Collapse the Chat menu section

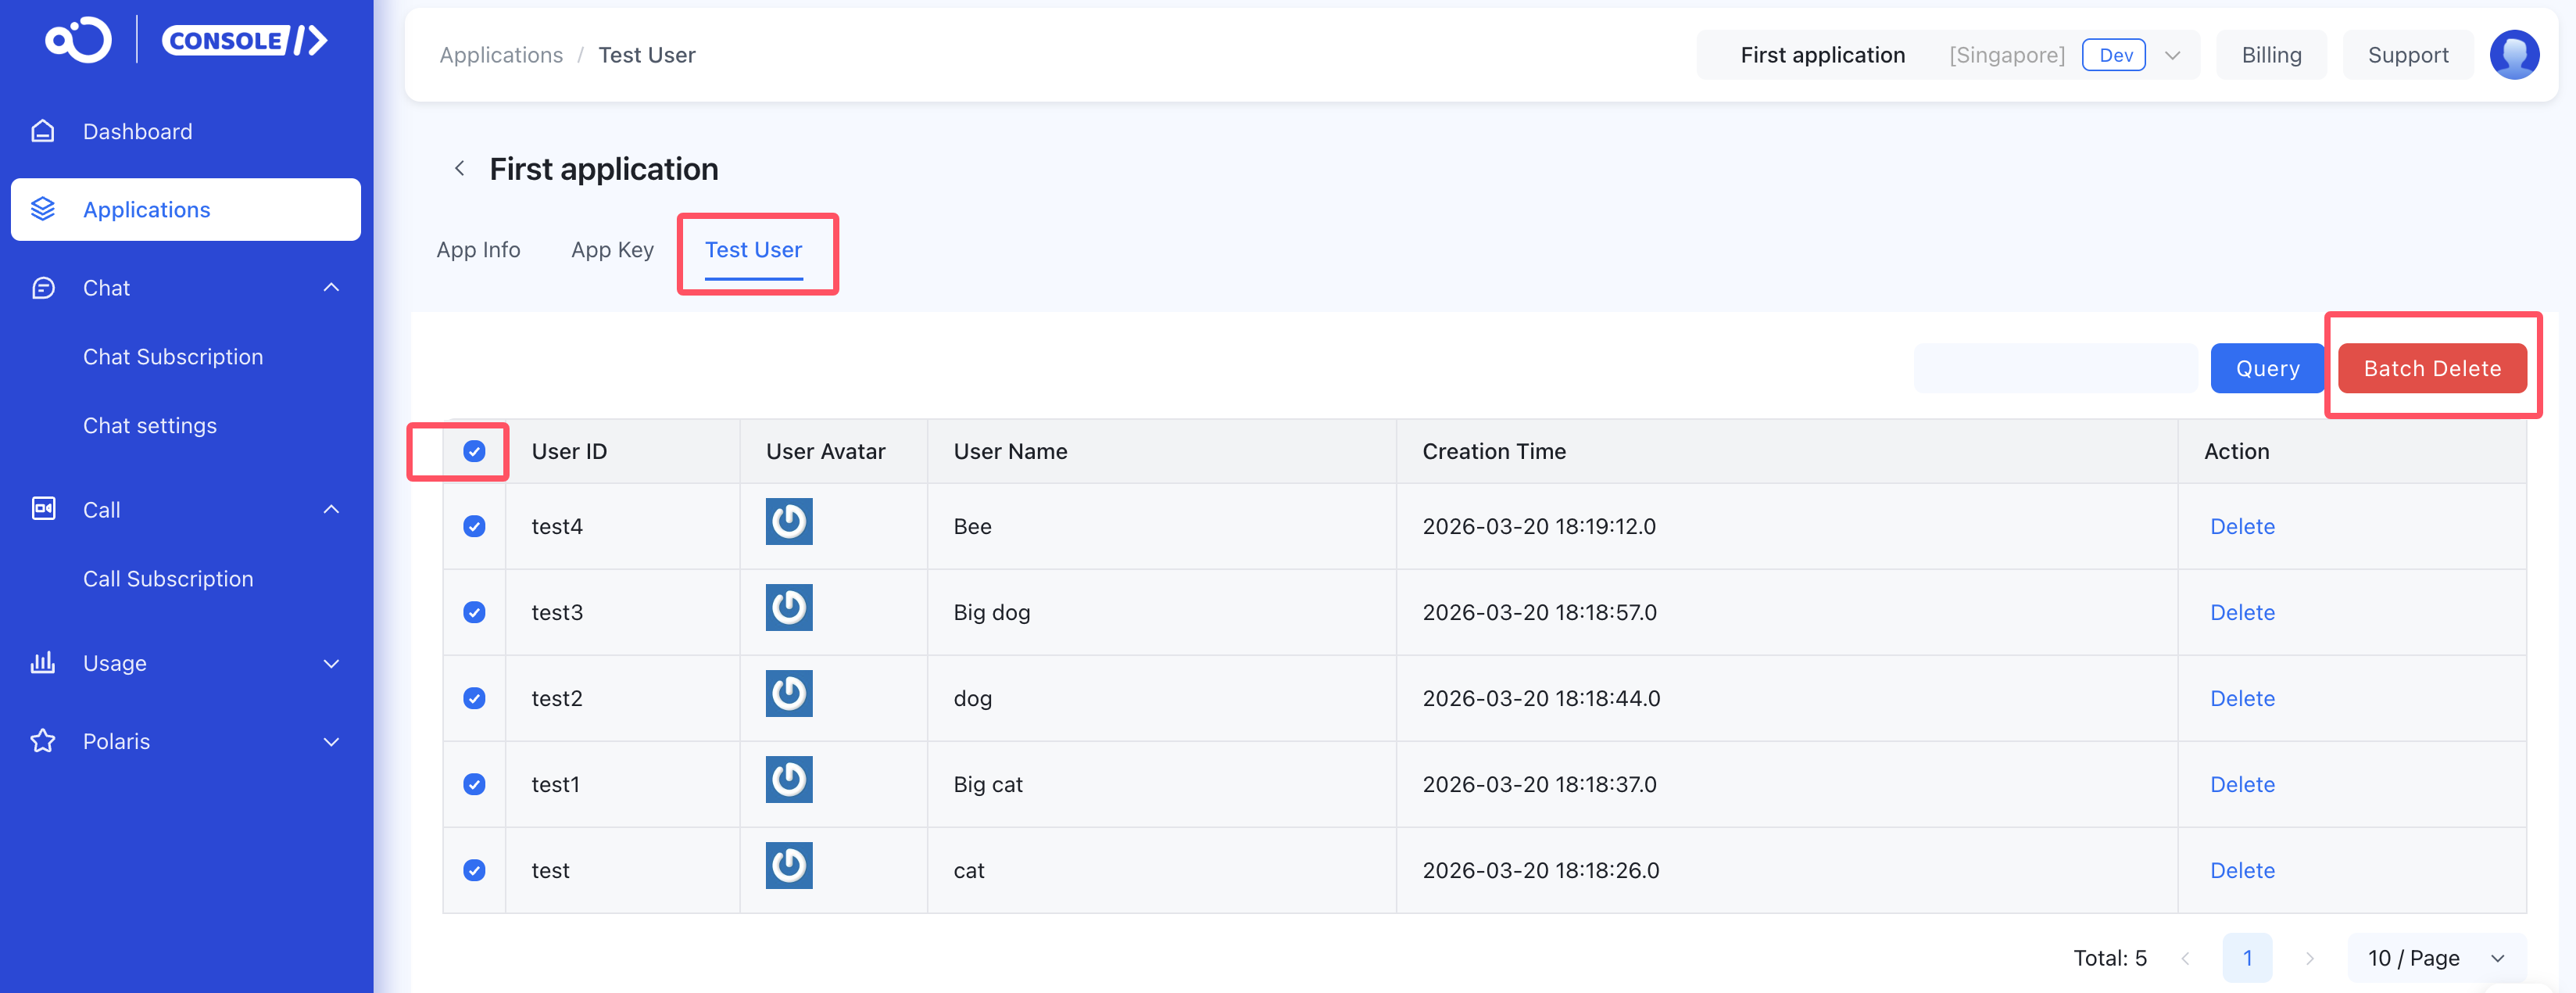331,288
